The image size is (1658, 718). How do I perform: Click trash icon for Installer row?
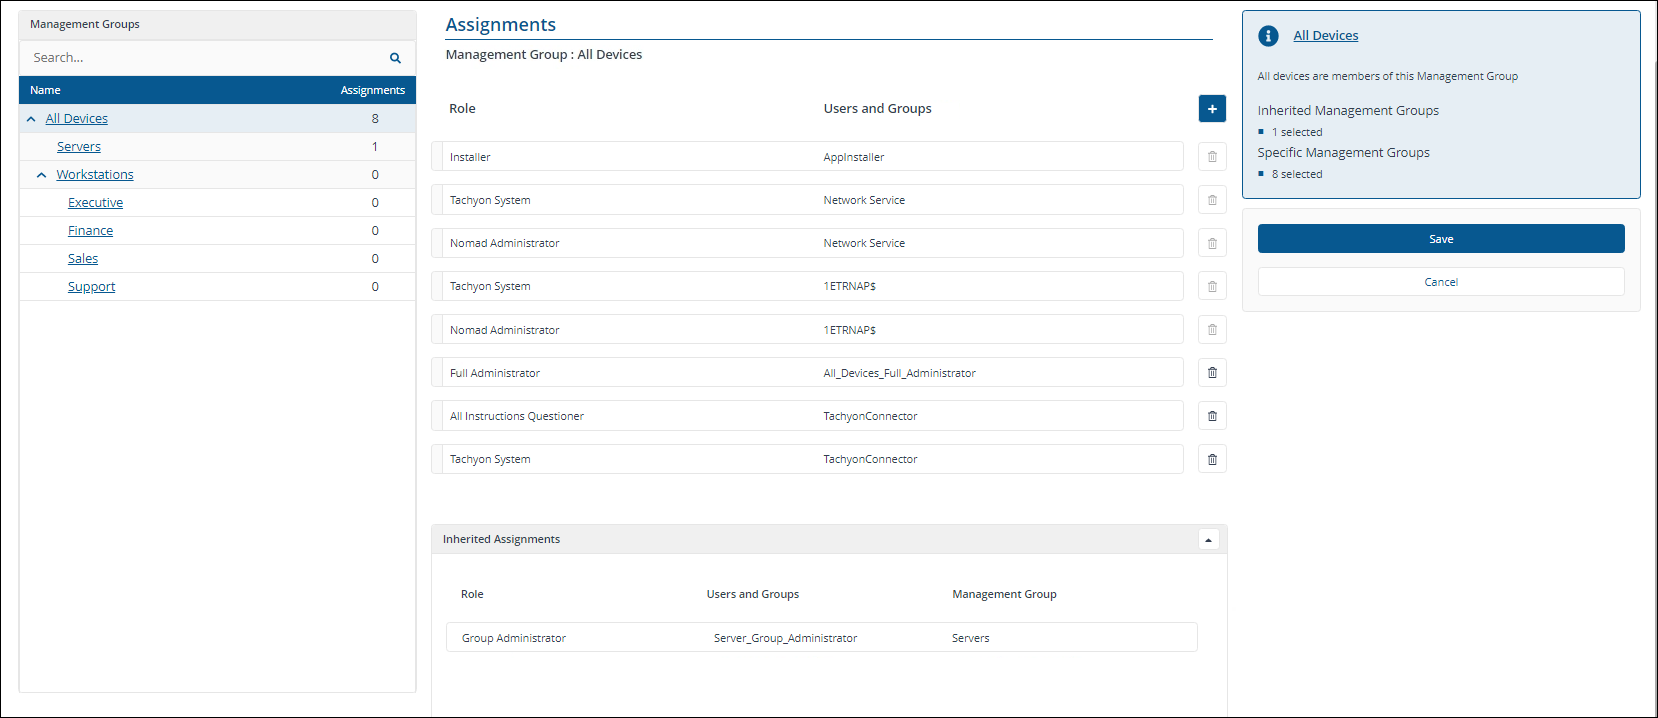(x=1212, y=157)
